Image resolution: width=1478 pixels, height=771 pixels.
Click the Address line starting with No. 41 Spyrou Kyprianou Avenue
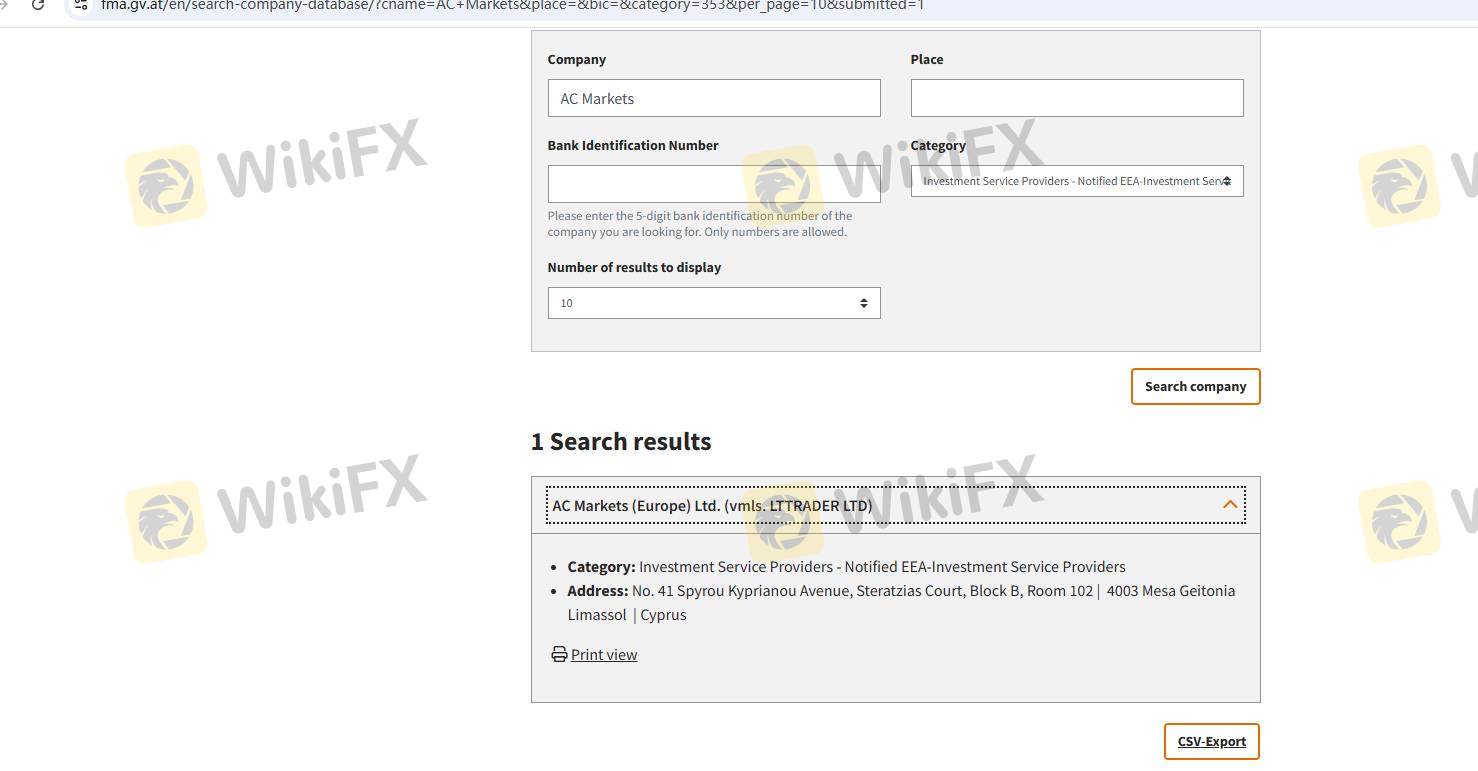click(x=901, y=602)
